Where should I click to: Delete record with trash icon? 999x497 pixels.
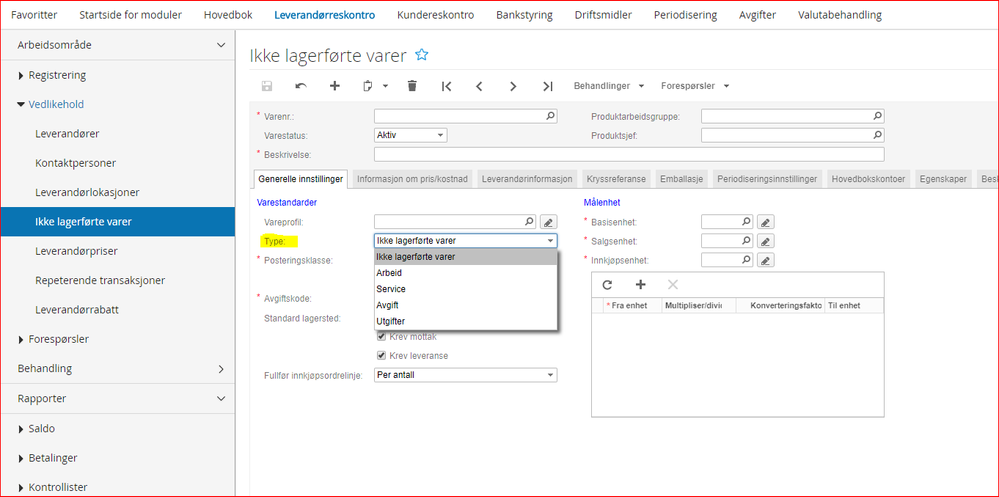click(412, 86)
